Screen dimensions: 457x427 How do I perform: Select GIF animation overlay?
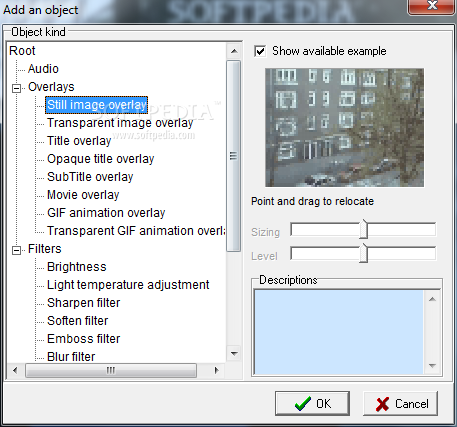pos(106,213)
